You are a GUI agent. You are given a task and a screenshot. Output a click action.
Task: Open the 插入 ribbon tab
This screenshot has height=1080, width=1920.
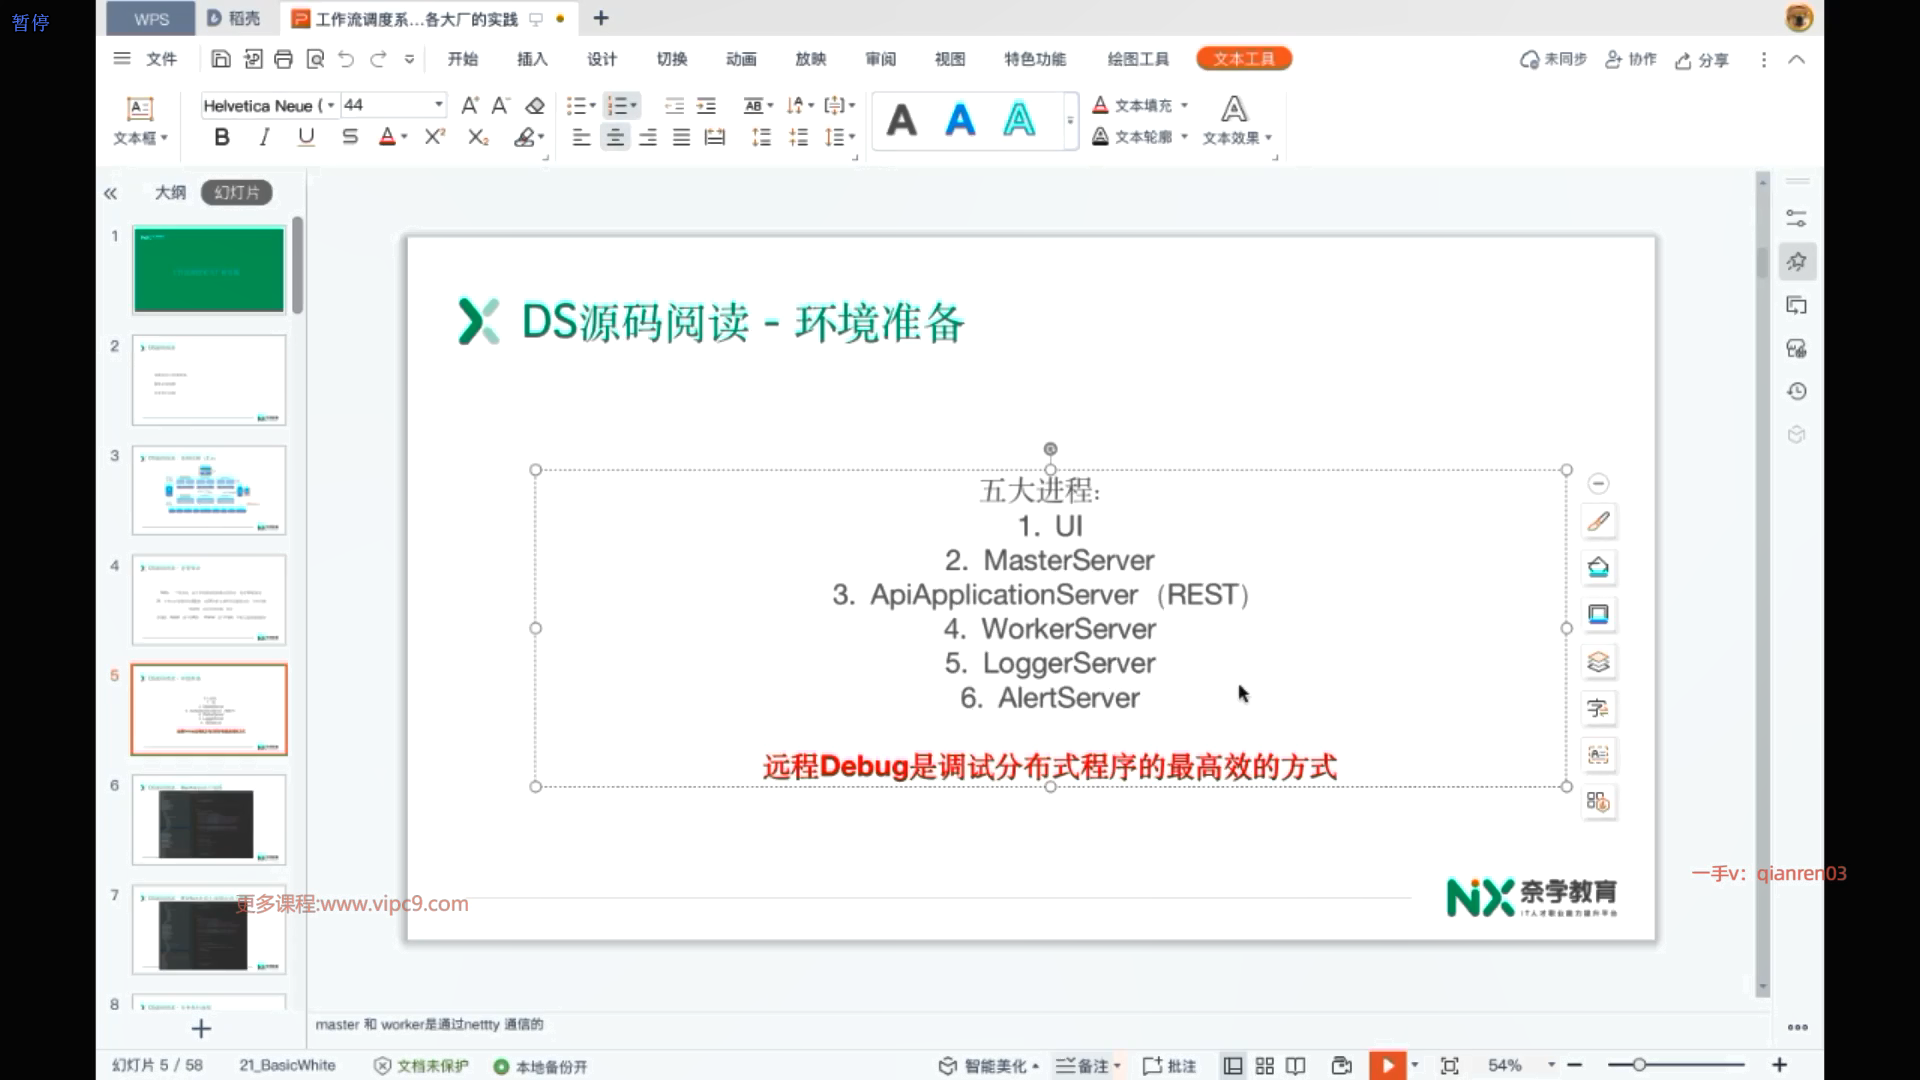click(532, 59)
